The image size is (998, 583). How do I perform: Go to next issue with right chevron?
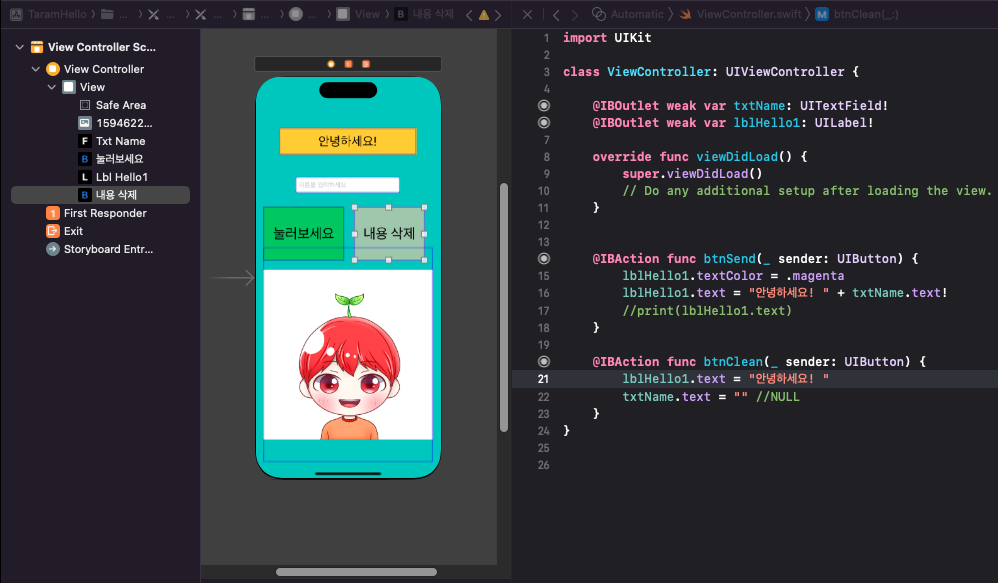tap(498, 15)
